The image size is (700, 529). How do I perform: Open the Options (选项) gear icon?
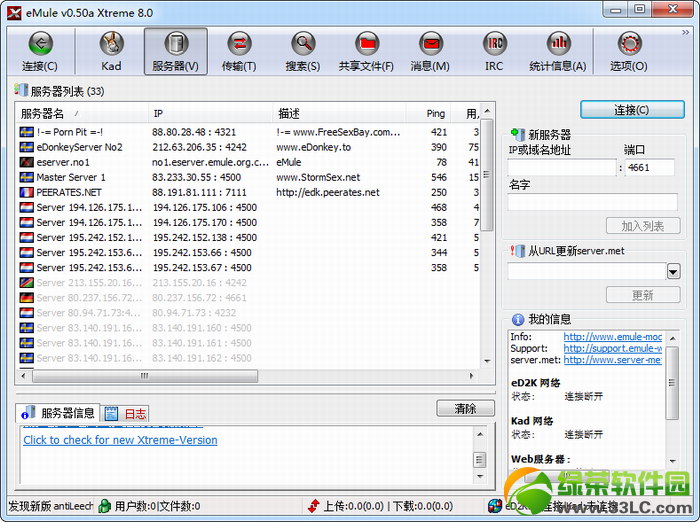[x=629, y=43]
